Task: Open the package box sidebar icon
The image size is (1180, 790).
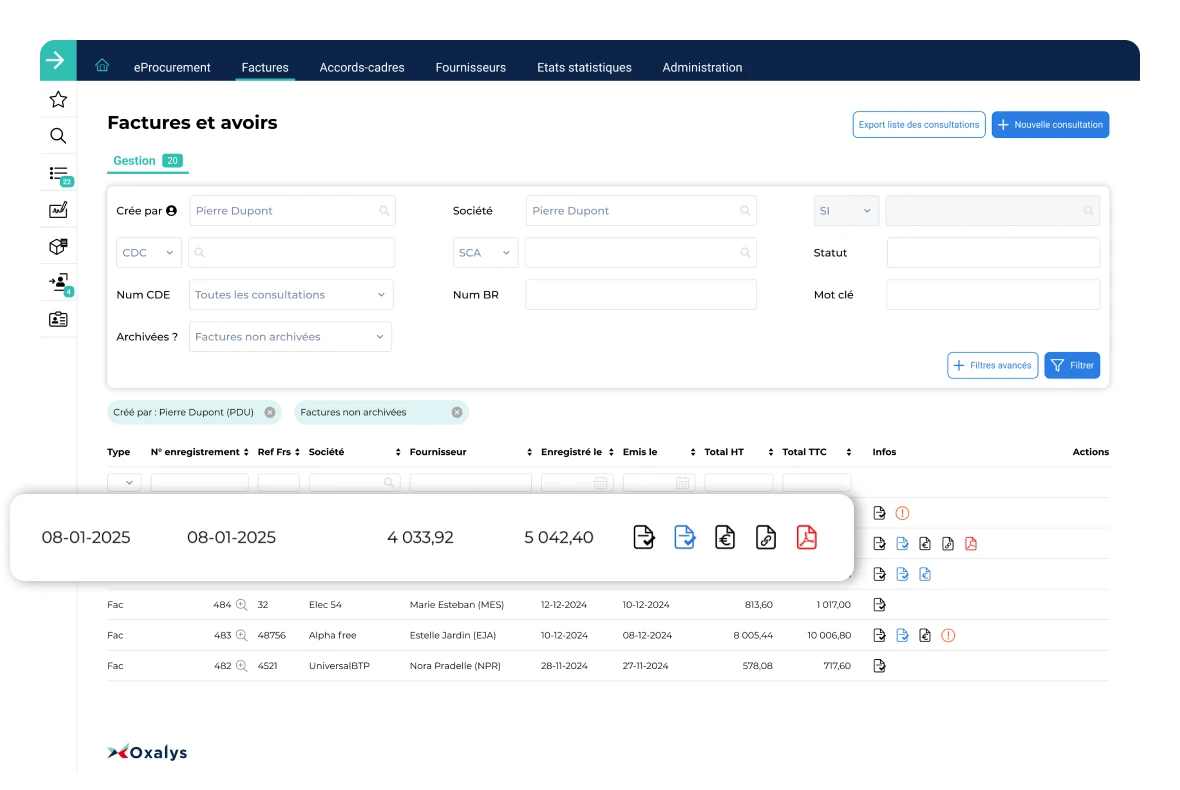Action: pos(58,246)
